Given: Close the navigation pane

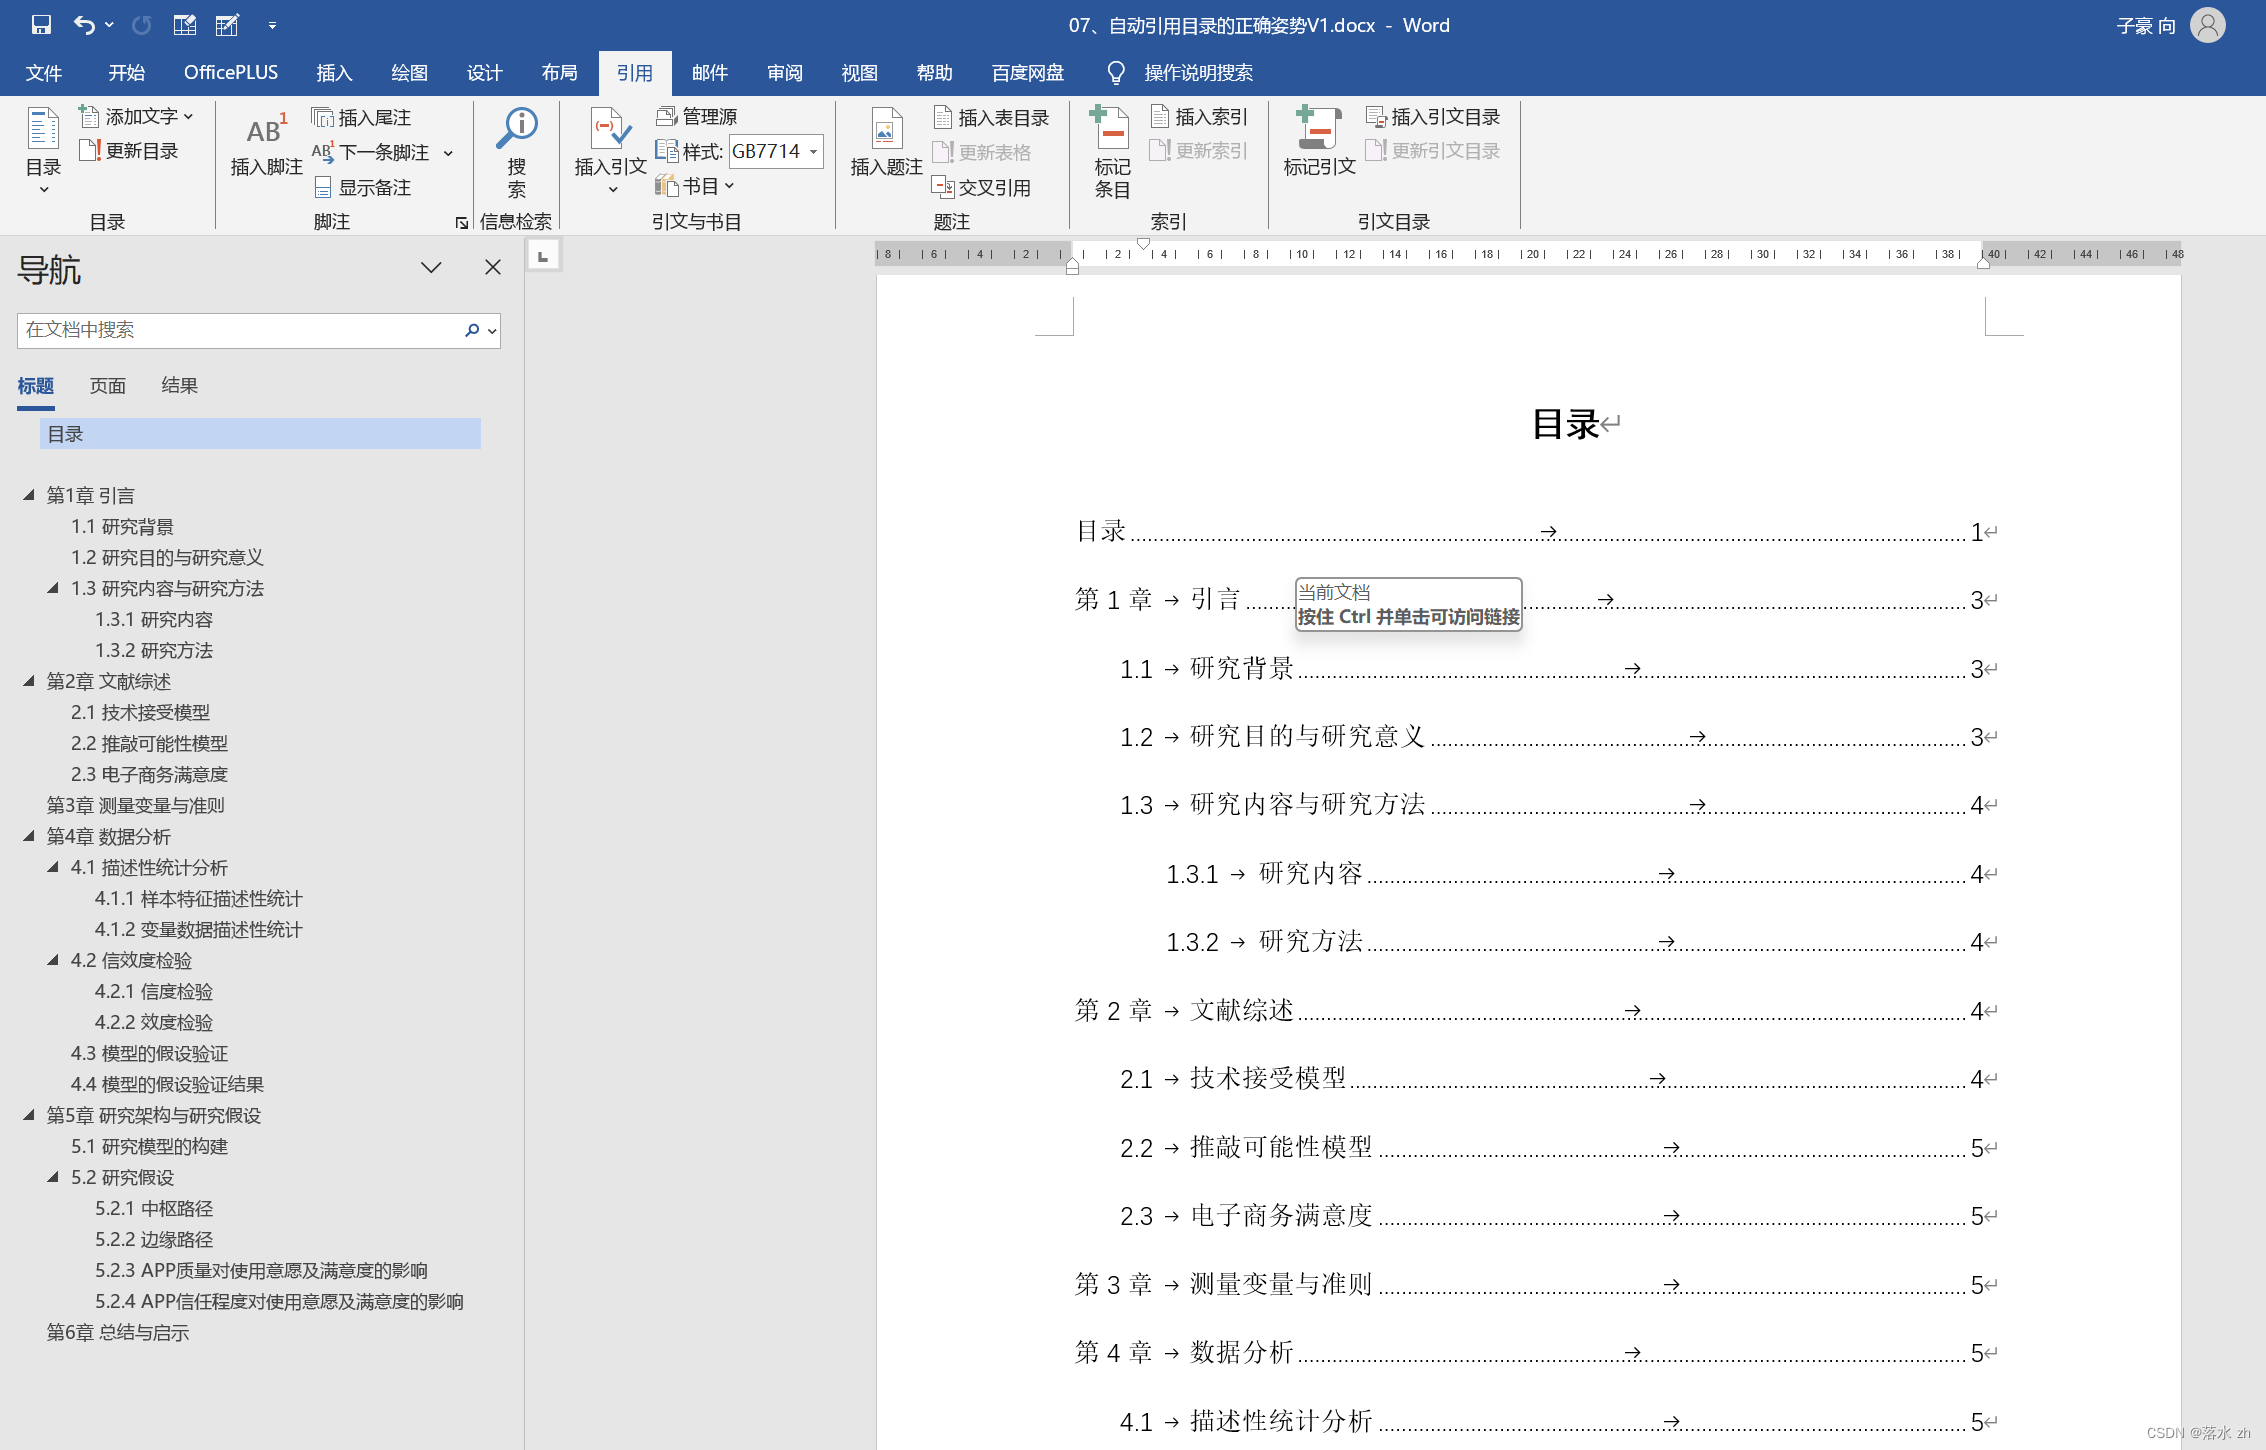Looking at the screenshot, I should 493,267.
